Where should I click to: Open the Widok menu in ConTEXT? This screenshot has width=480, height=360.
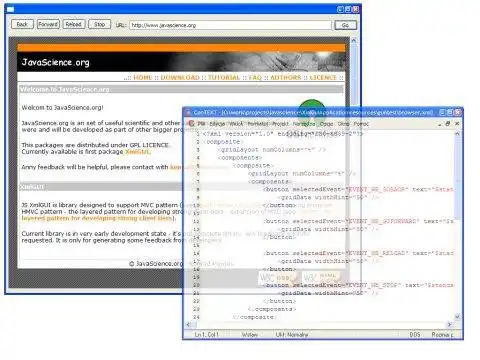(236, 124)
